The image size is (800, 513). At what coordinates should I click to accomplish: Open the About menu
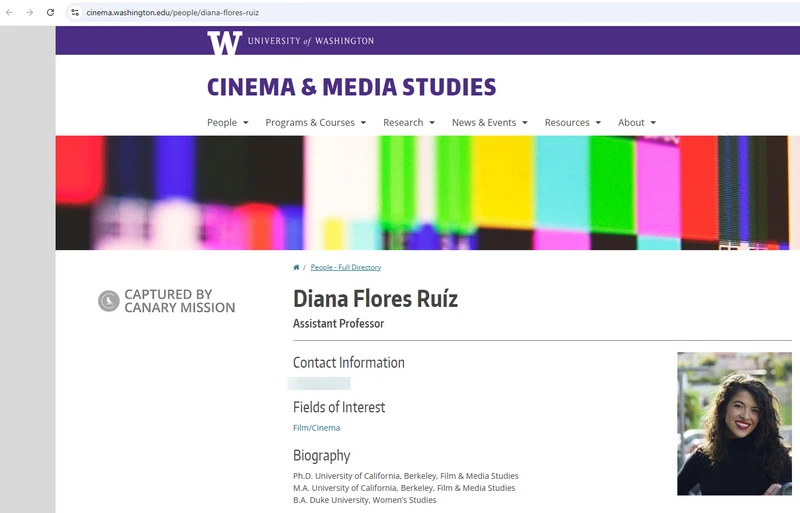click(x=631, y=123)
